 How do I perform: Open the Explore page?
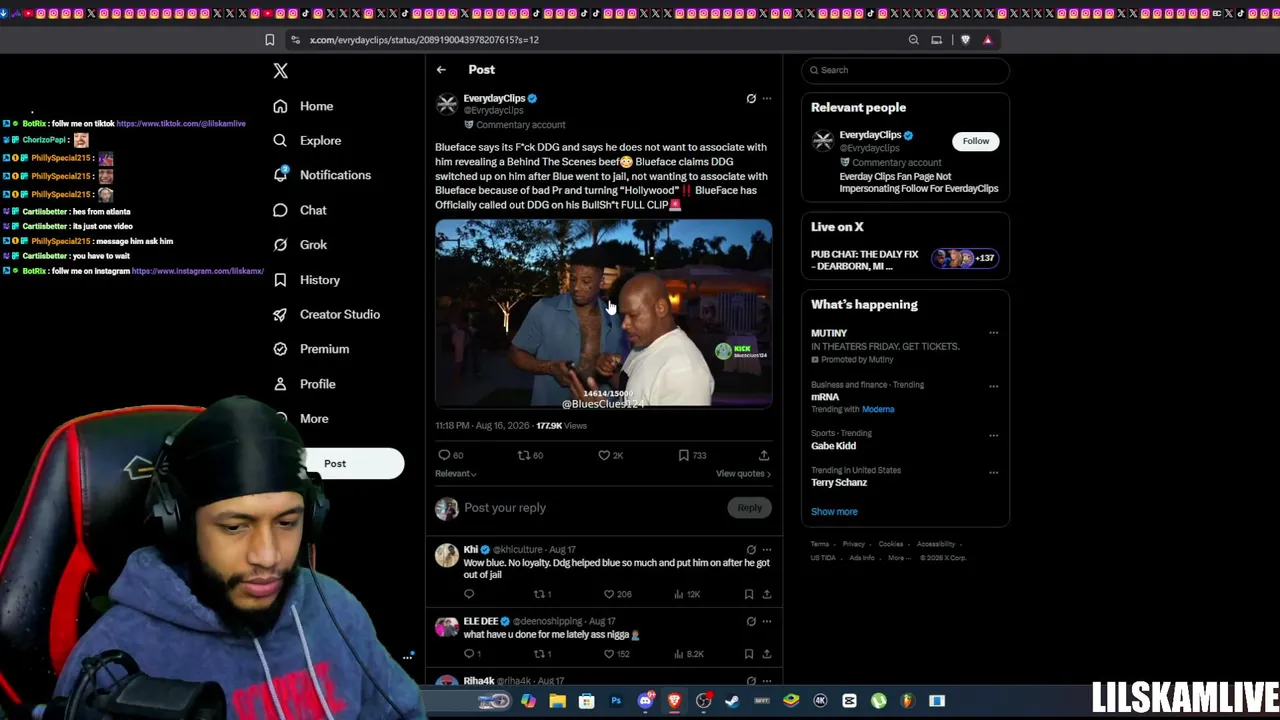[x=307, y=141]
